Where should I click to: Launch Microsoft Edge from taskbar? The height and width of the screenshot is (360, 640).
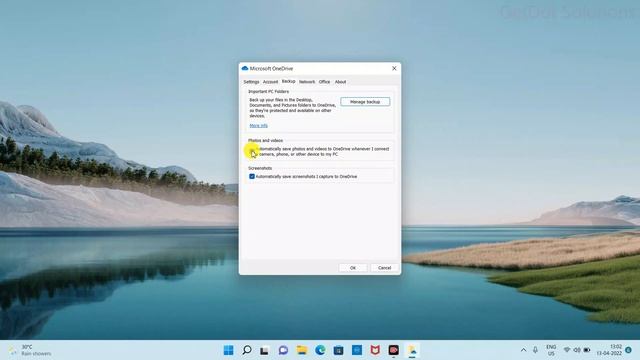point(320,350)
